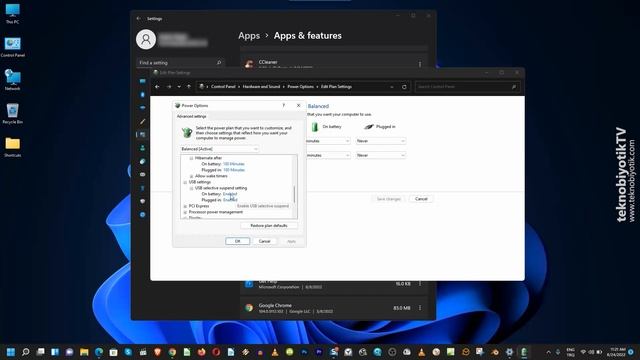Click user profile avatar in Settings

point(146,39)
